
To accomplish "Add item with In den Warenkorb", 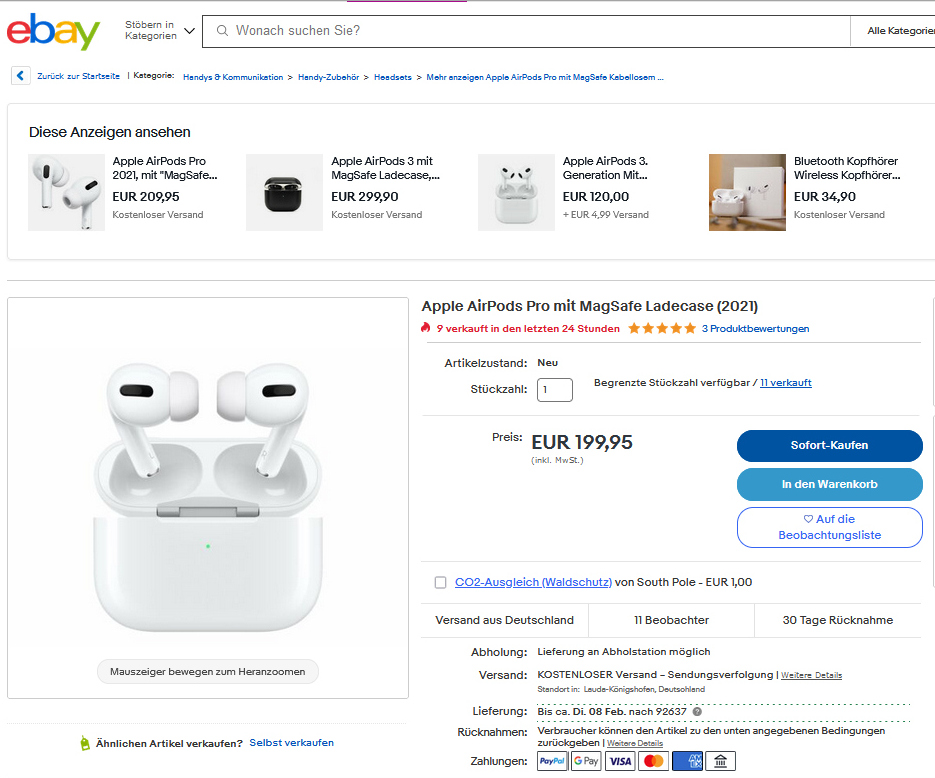I will [x=829, y=484].
